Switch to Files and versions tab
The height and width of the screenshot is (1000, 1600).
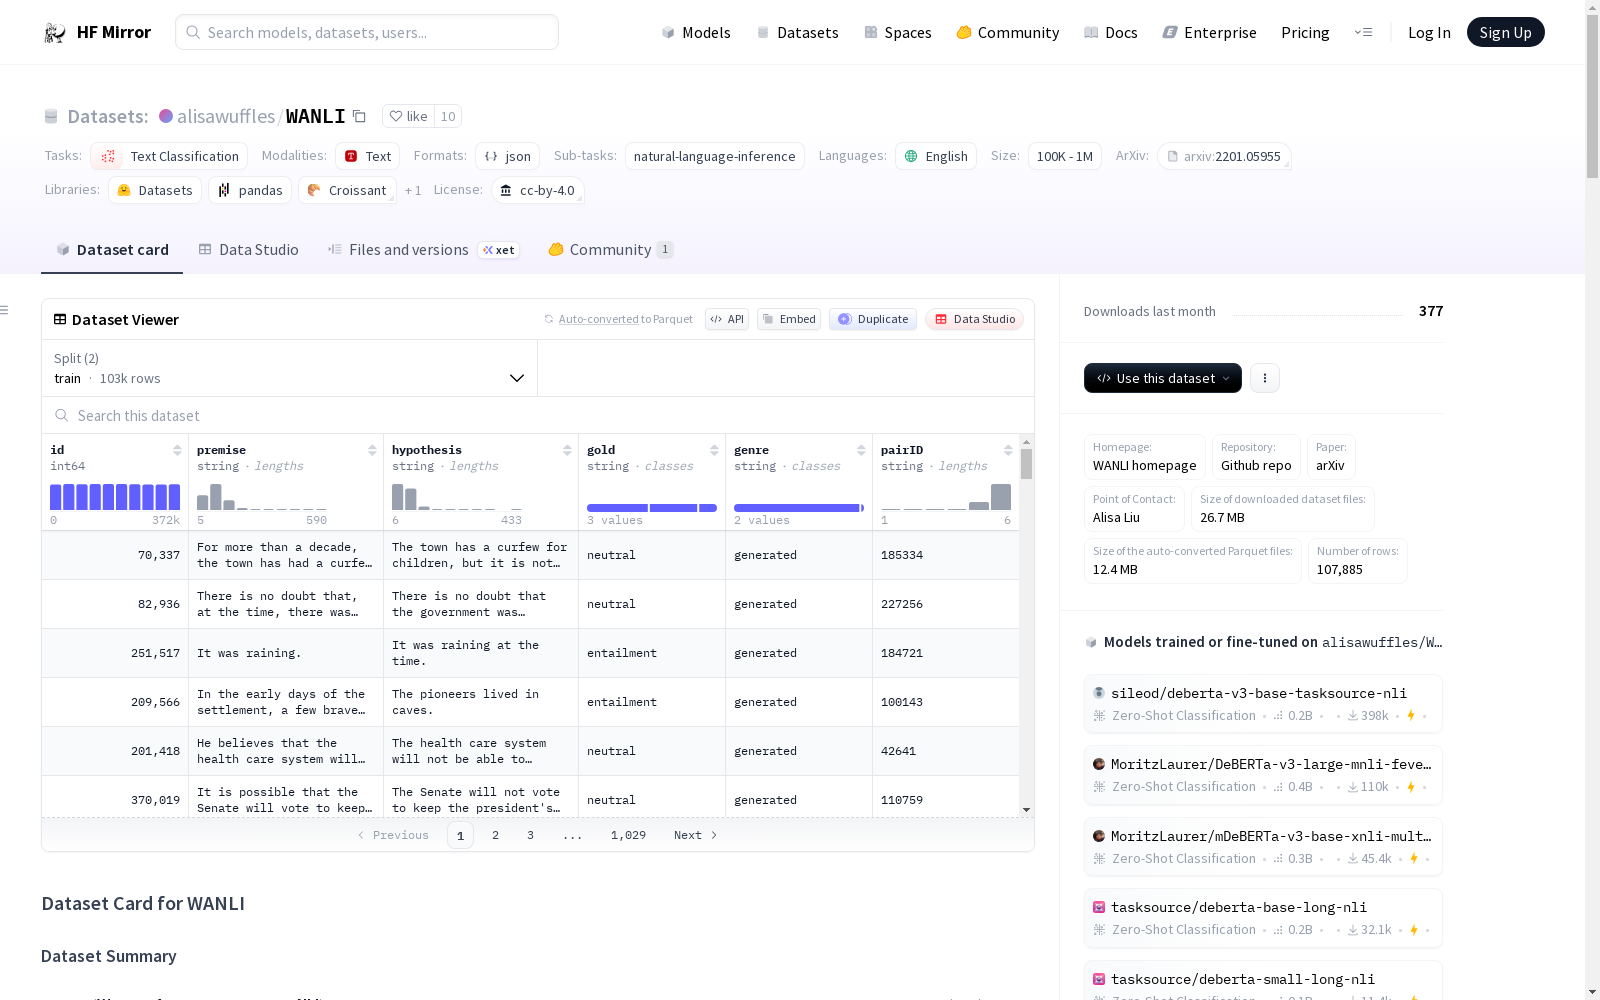[x=408, y=250]
